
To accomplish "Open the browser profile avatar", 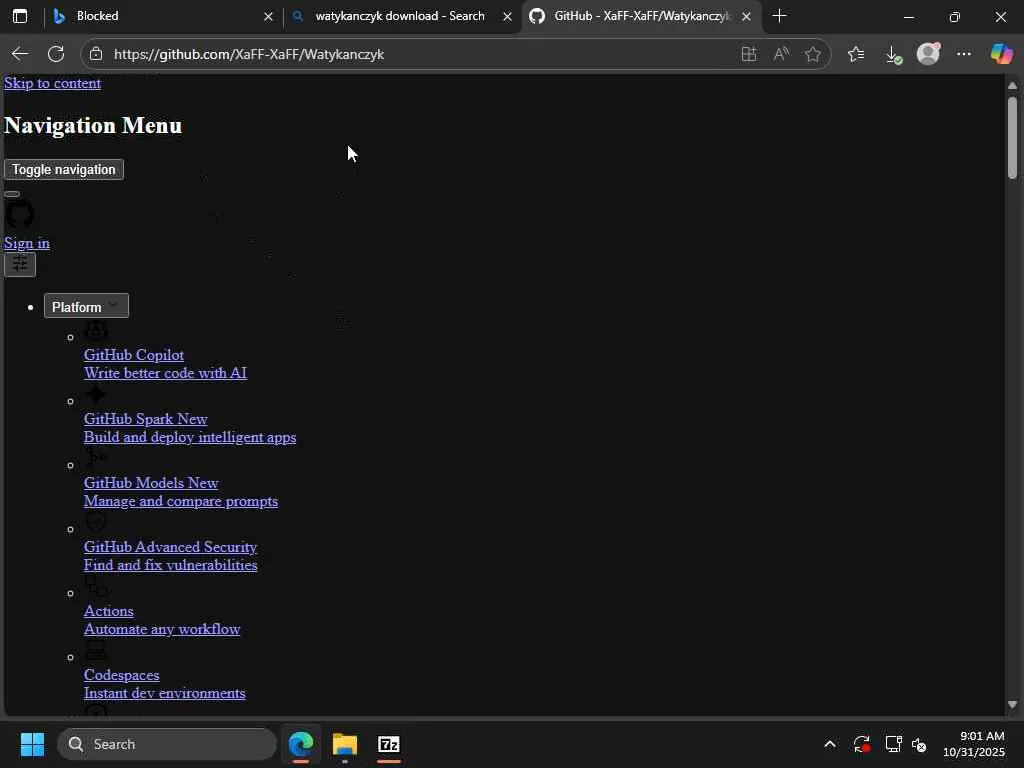I will coord(928,54).
